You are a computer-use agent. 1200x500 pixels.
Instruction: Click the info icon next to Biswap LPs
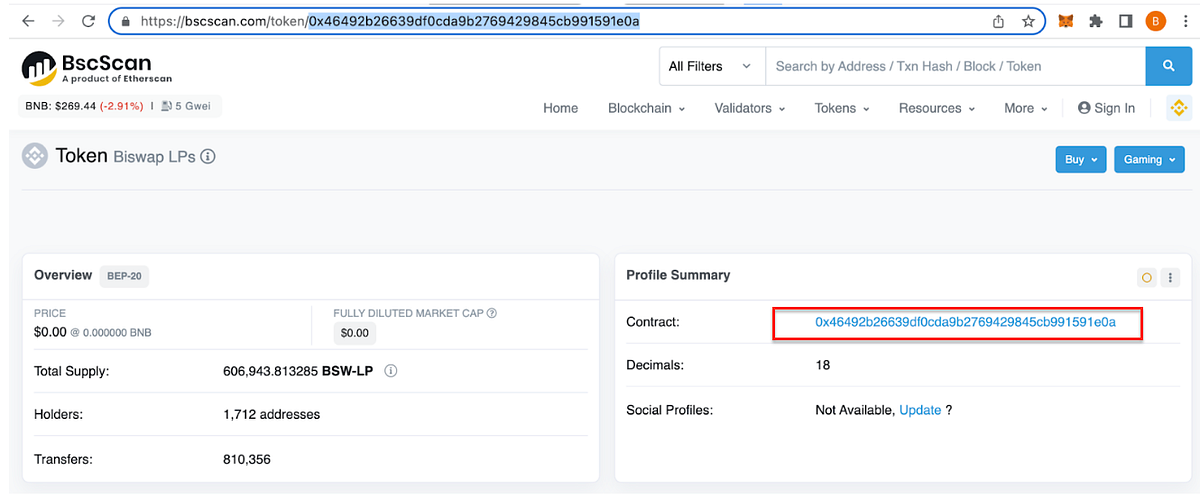tap(208, 157)
